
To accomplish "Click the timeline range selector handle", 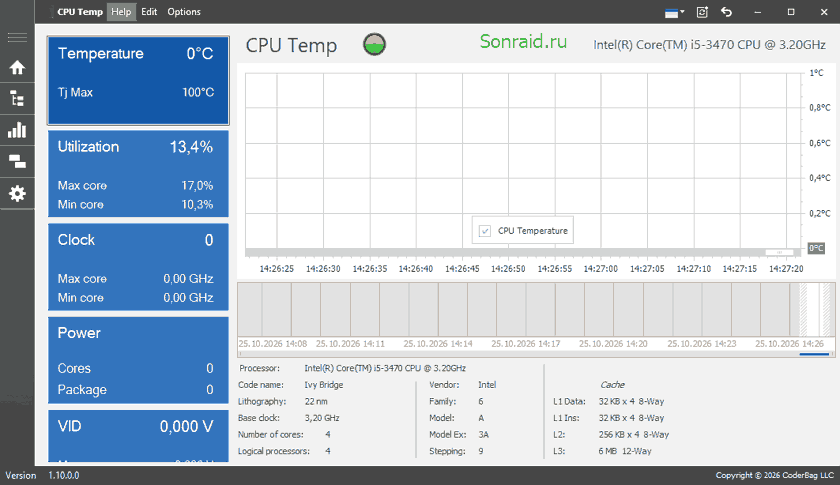I will (814, 309).
